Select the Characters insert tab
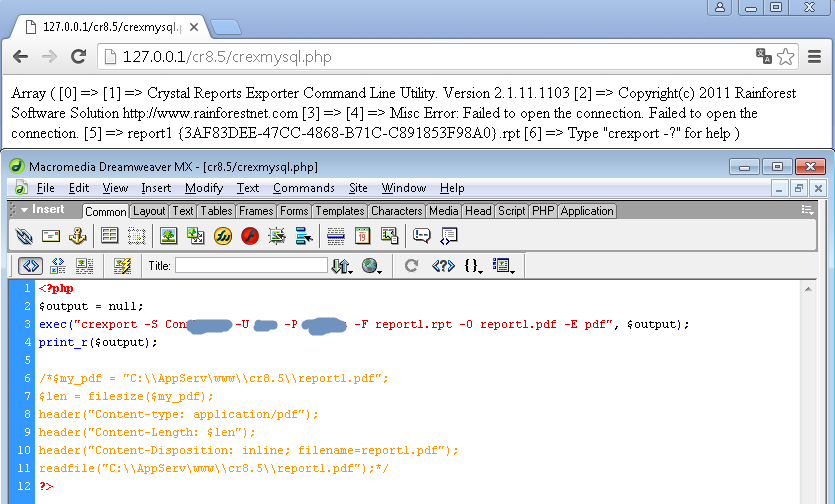The height and width of the screenshot is (504, 835). point(397,211)
